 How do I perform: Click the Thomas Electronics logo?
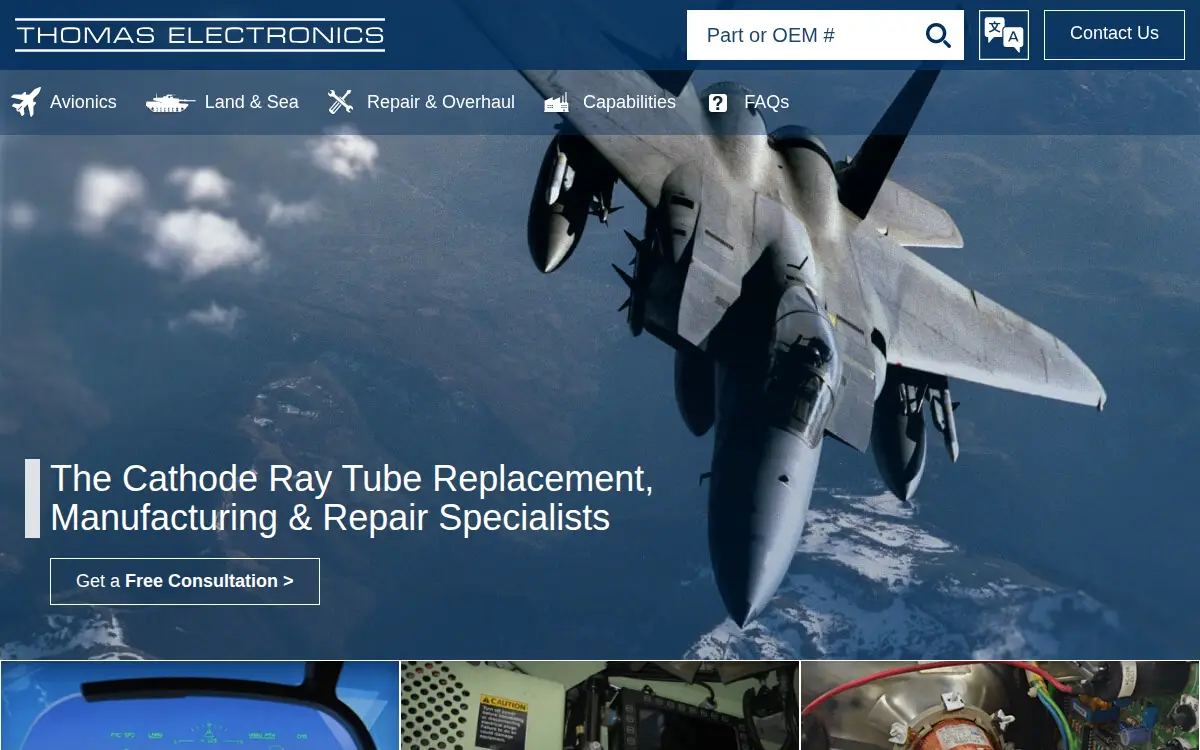200,35
